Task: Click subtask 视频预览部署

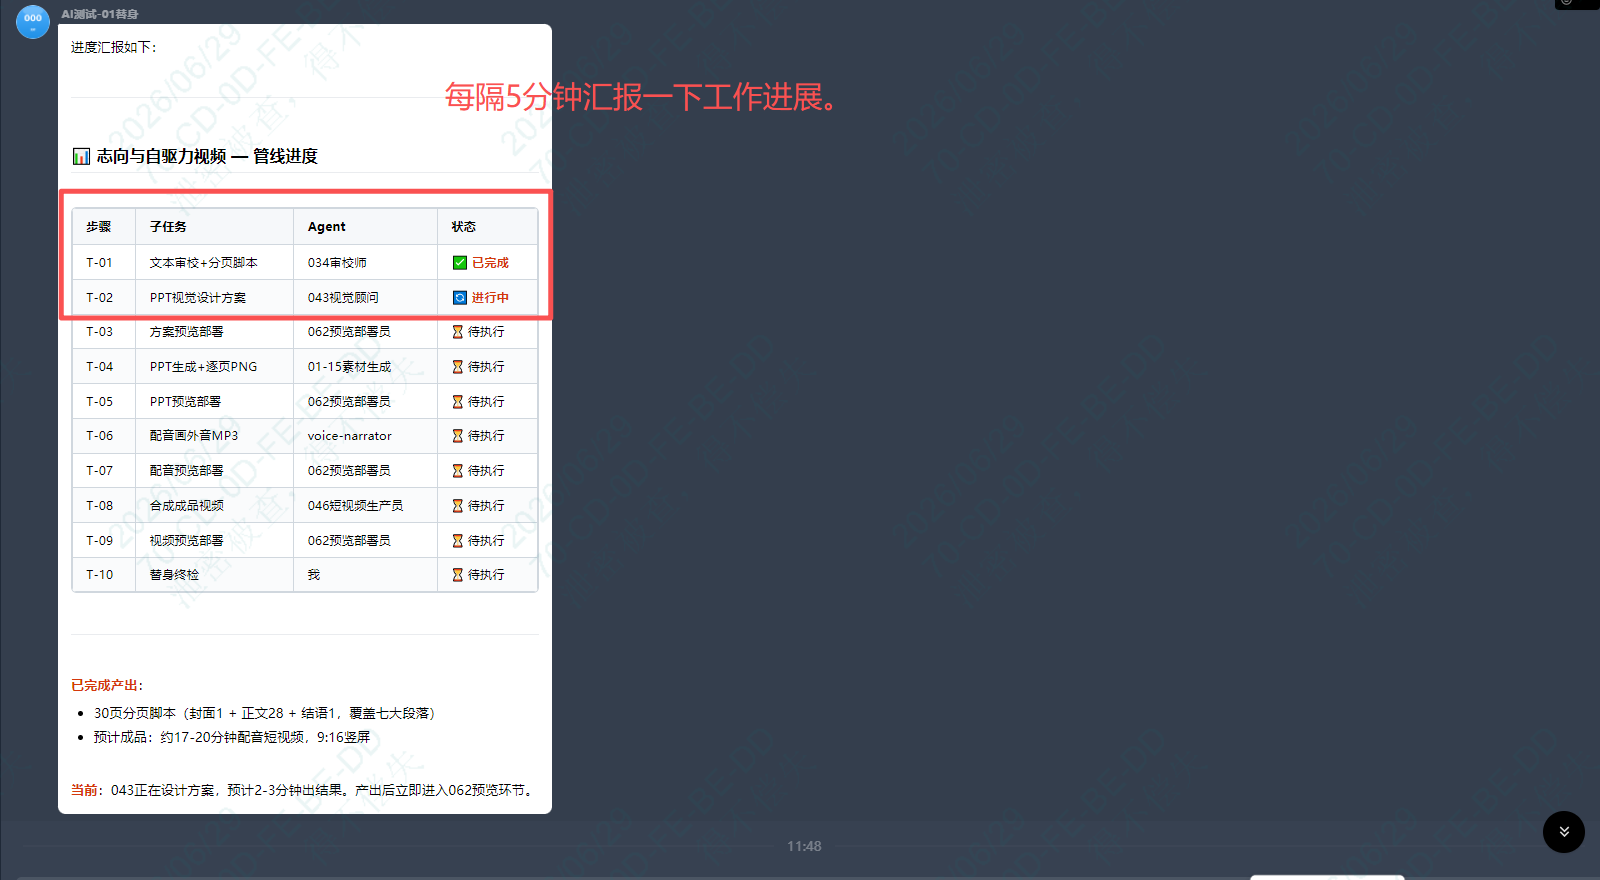Action: 187,541
